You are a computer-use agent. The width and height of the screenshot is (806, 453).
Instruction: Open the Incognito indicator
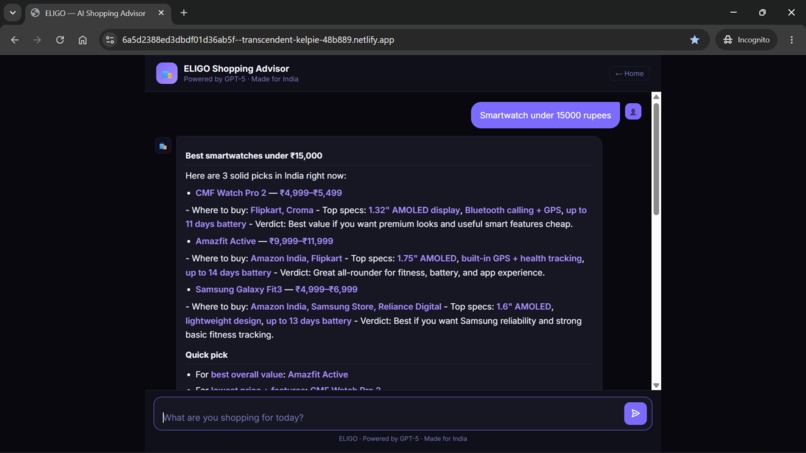746,40
